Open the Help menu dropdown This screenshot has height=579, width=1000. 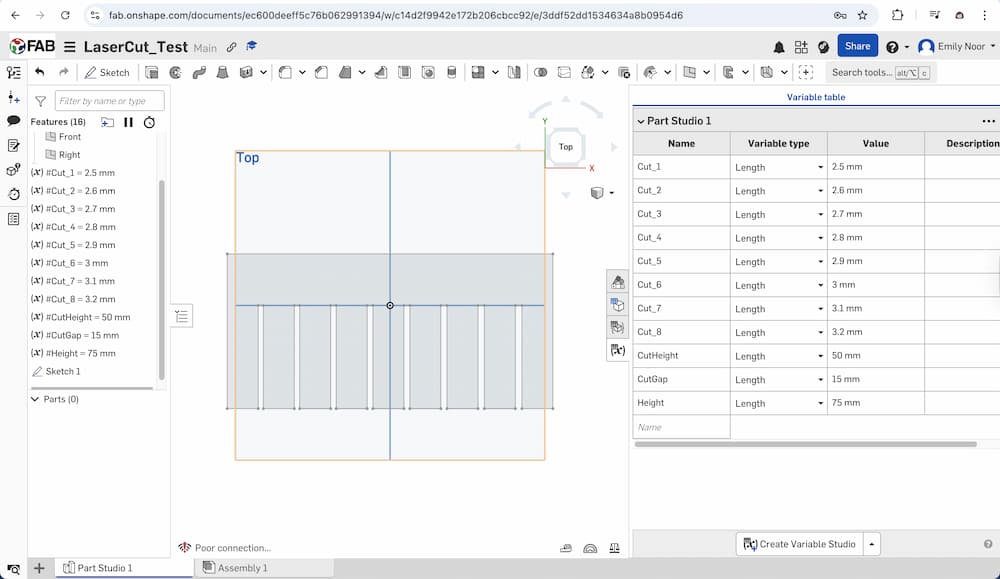(897, 47)
